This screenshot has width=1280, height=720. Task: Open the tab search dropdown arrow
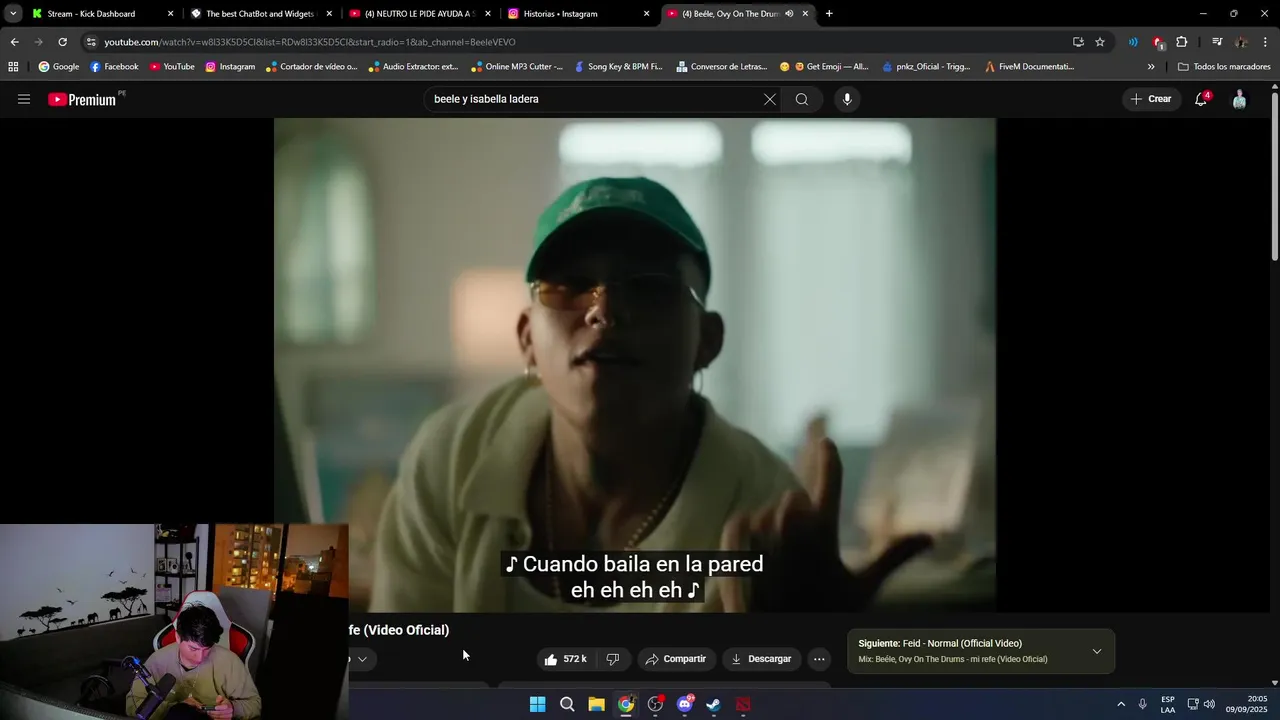[x=13, y=14]
